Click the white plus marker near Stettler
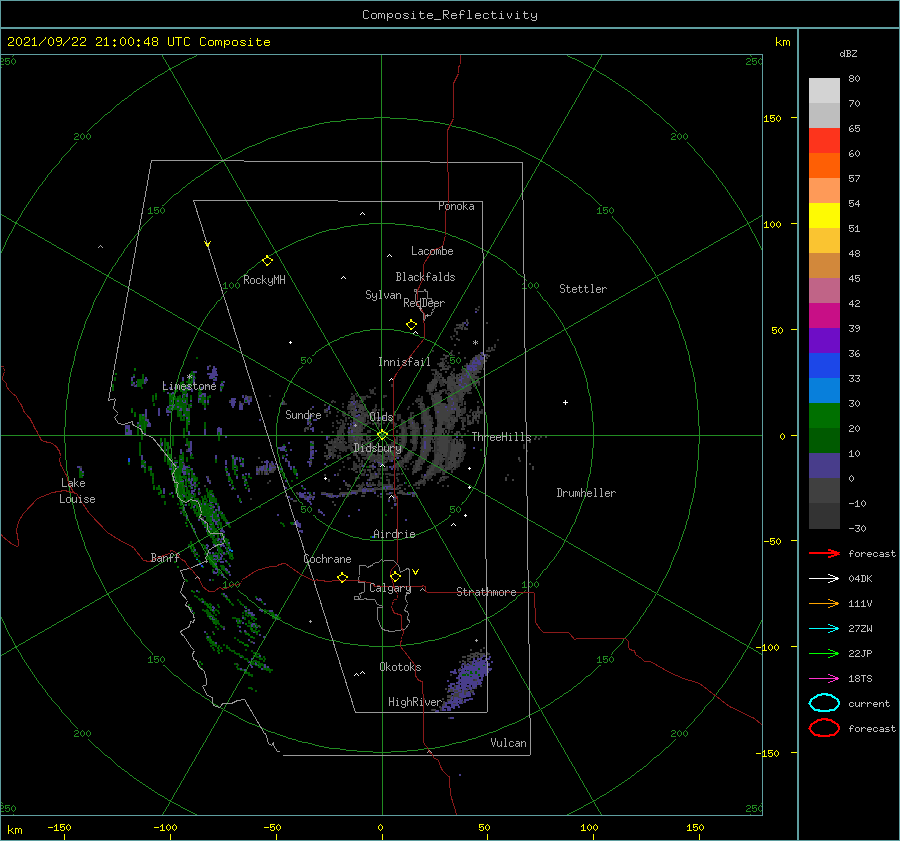Viewport: 900px width, 841px height. tap(565, 402)
